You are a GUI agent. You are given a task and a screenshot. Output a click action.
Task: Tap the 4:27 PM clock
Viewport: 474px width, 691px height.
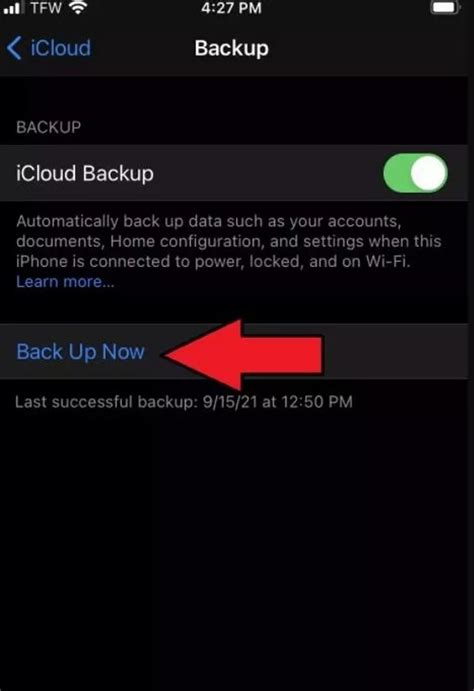click(231, 7)
